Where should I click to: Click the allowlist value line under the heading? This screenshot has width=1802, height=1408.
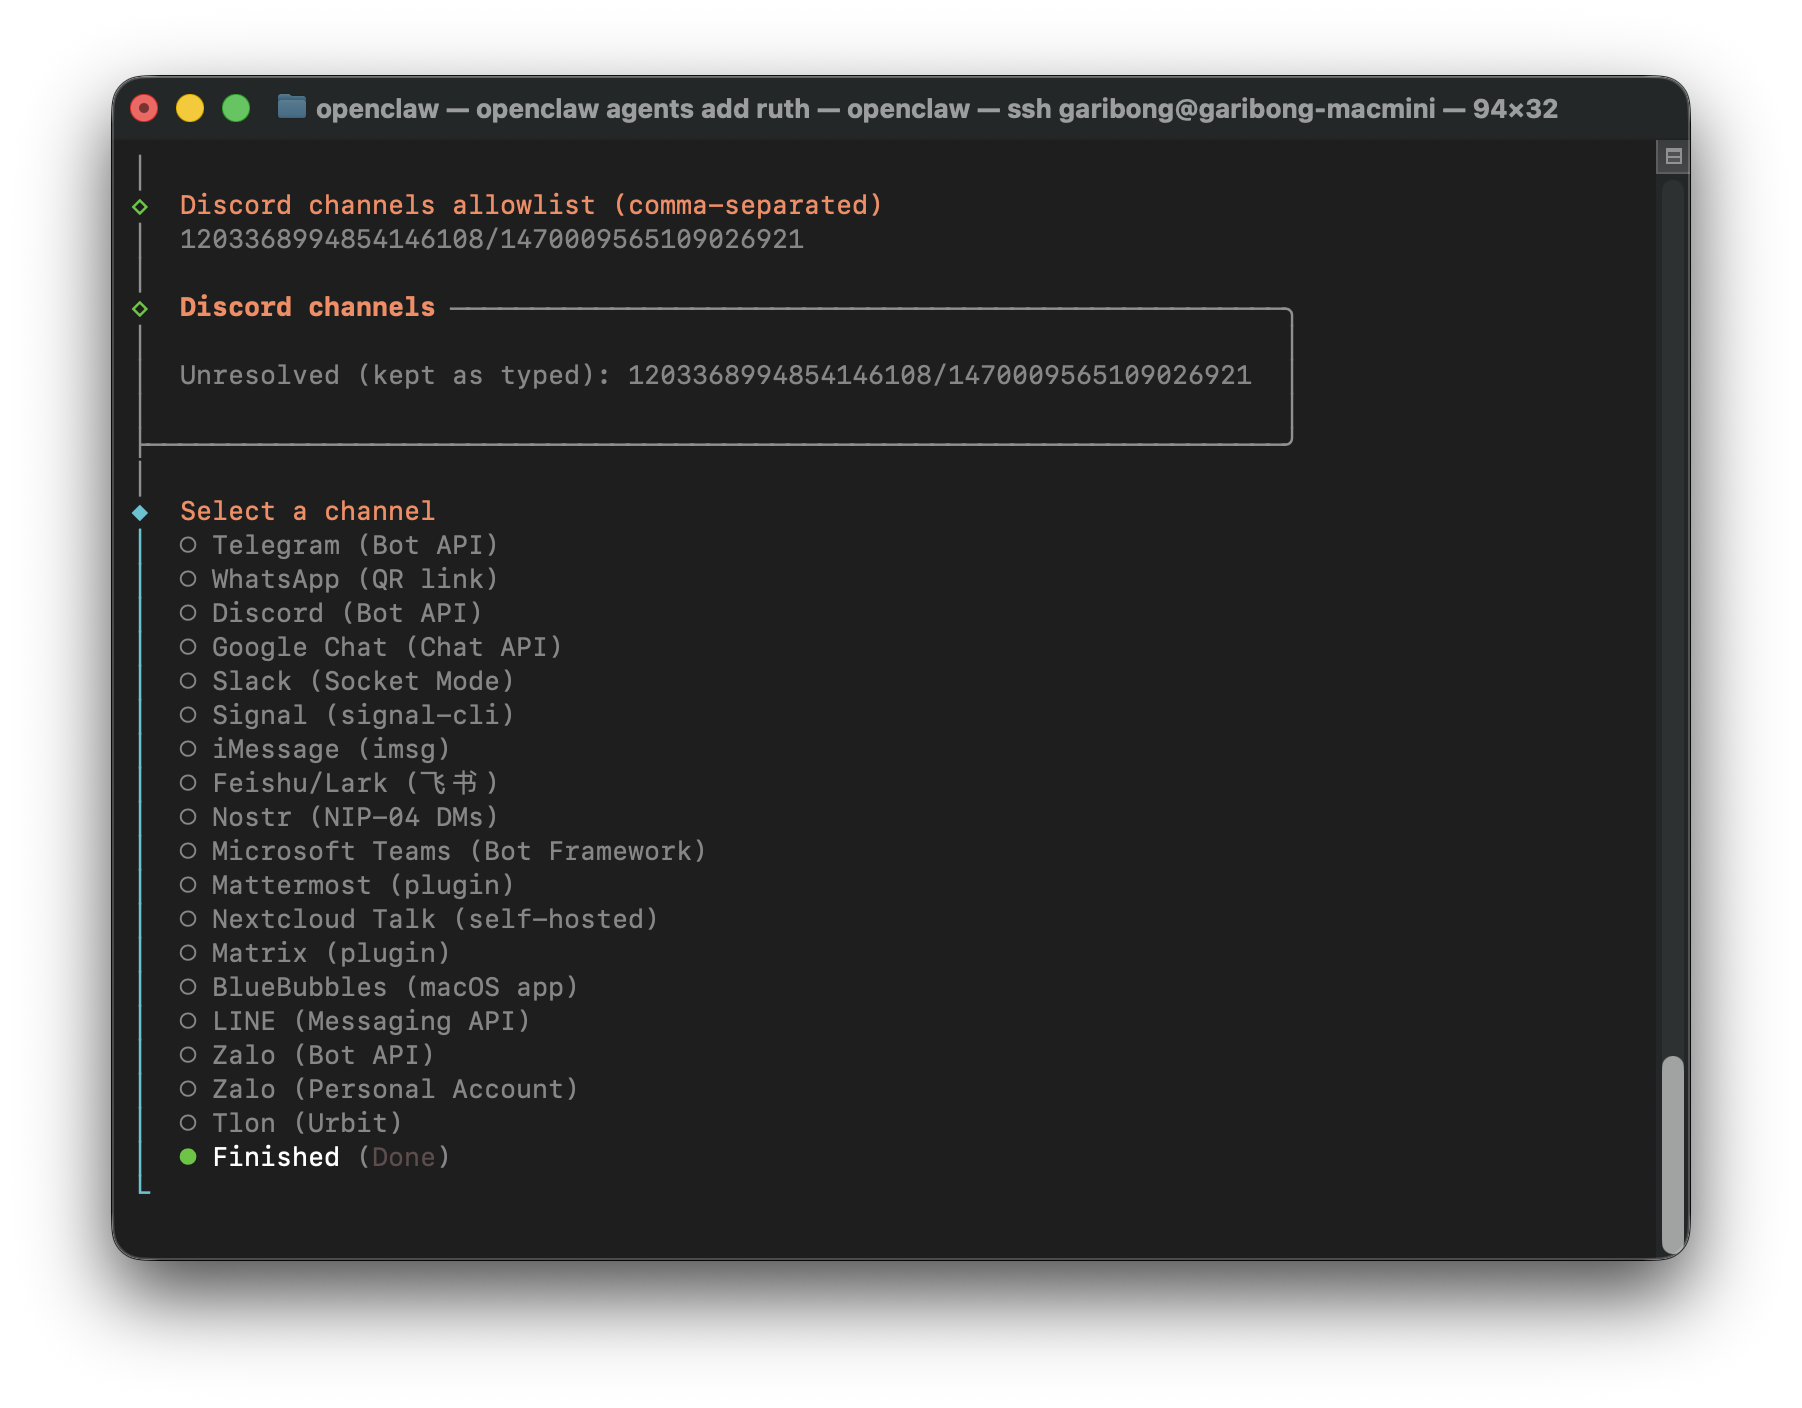click(x=491, y=239)
